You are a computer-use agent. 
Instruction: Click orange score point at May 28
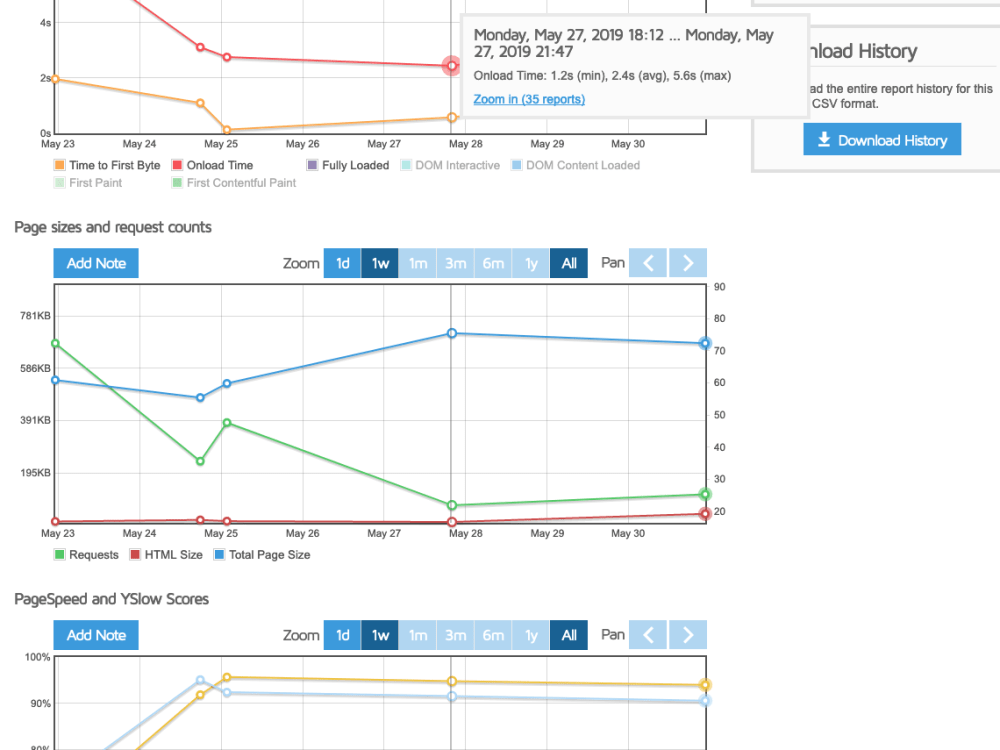pyautogui.click(x=452, y=681)
